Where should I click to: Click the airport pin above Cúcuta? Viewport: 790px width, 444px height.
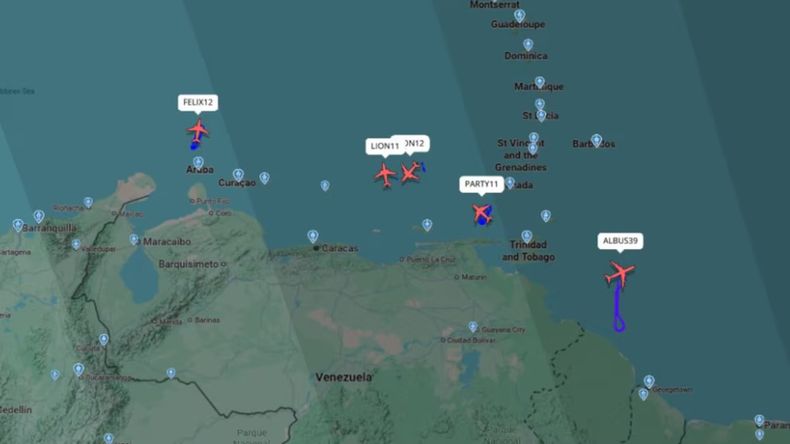click(x=104, y=339)
